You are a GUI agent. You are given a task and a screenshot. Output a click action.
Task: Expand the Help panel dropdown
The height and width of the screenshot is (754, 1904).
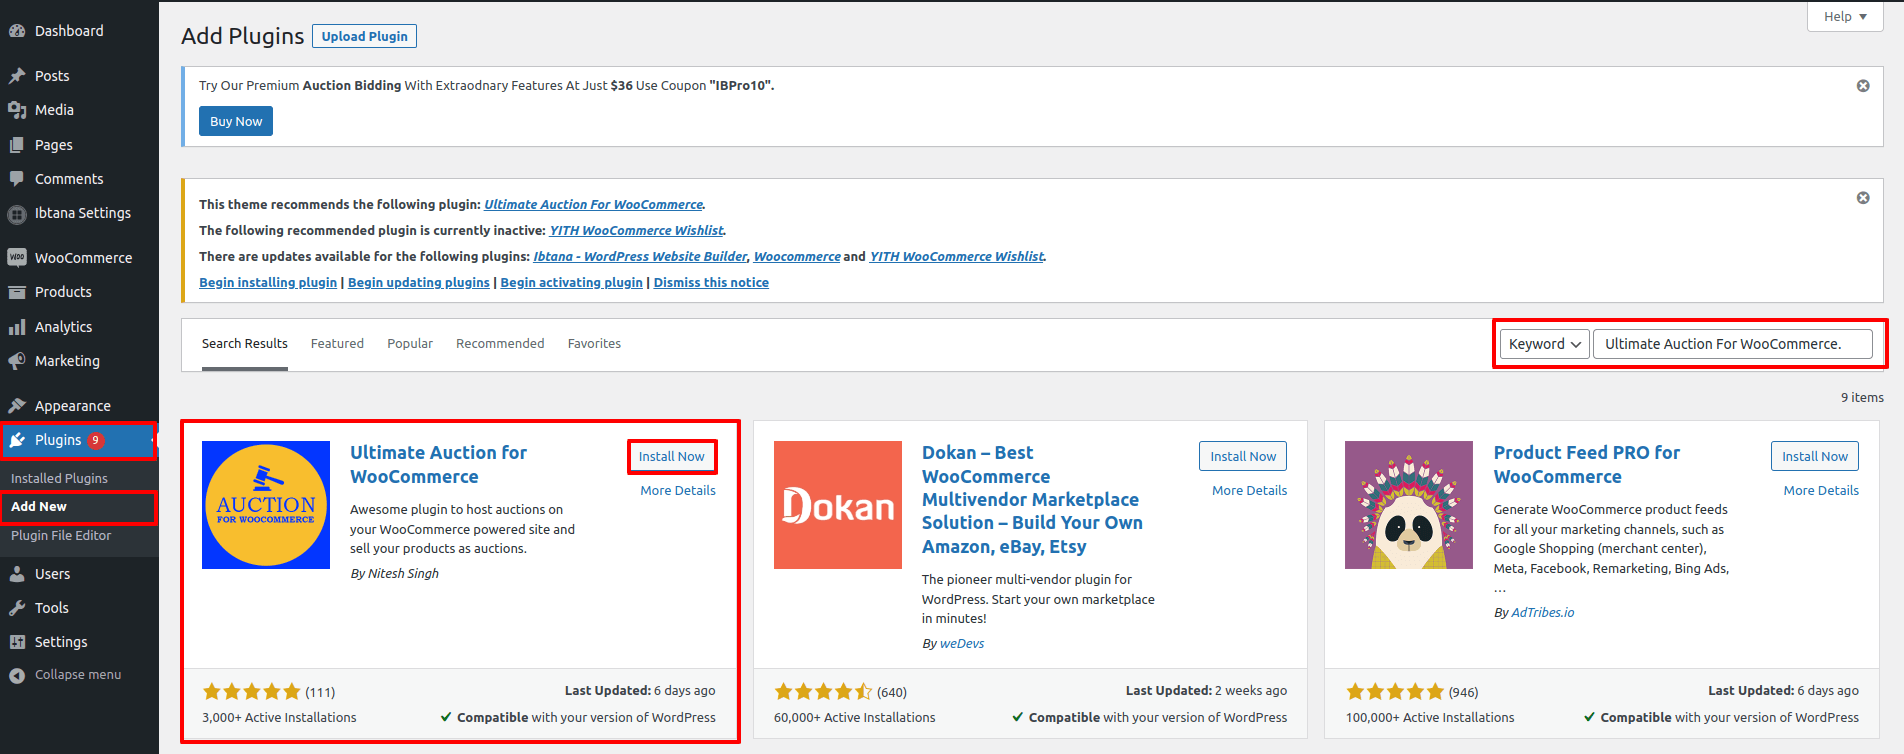click(1845, 17)
